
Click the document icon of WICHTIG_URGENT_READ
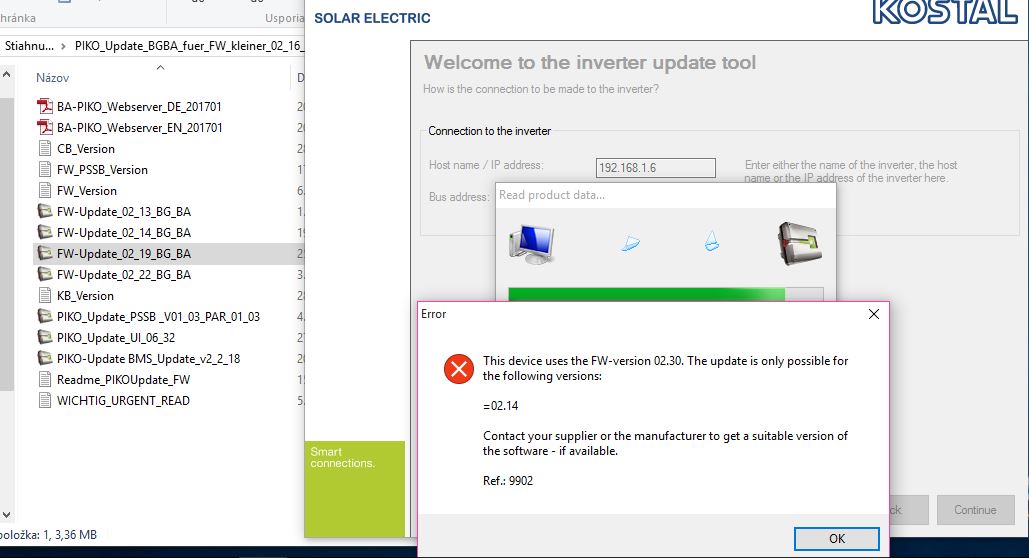pyautogui.click(x=45, y=400)
